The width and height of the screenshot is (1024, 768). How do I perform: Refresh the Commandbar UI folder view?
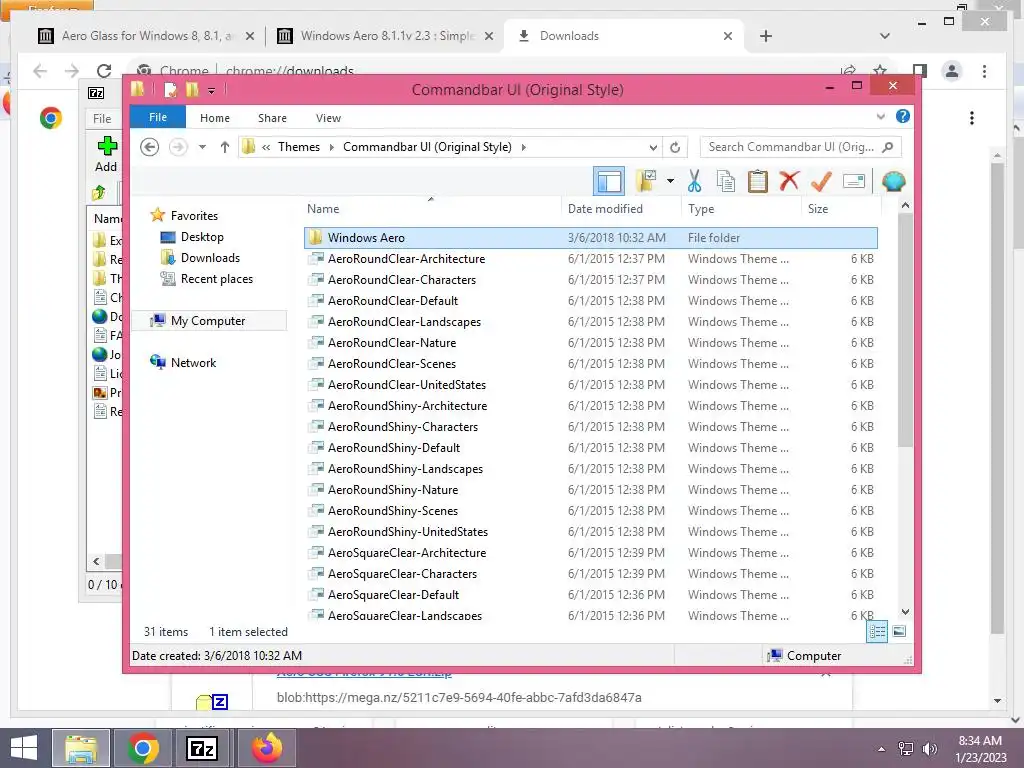(675, 148)
